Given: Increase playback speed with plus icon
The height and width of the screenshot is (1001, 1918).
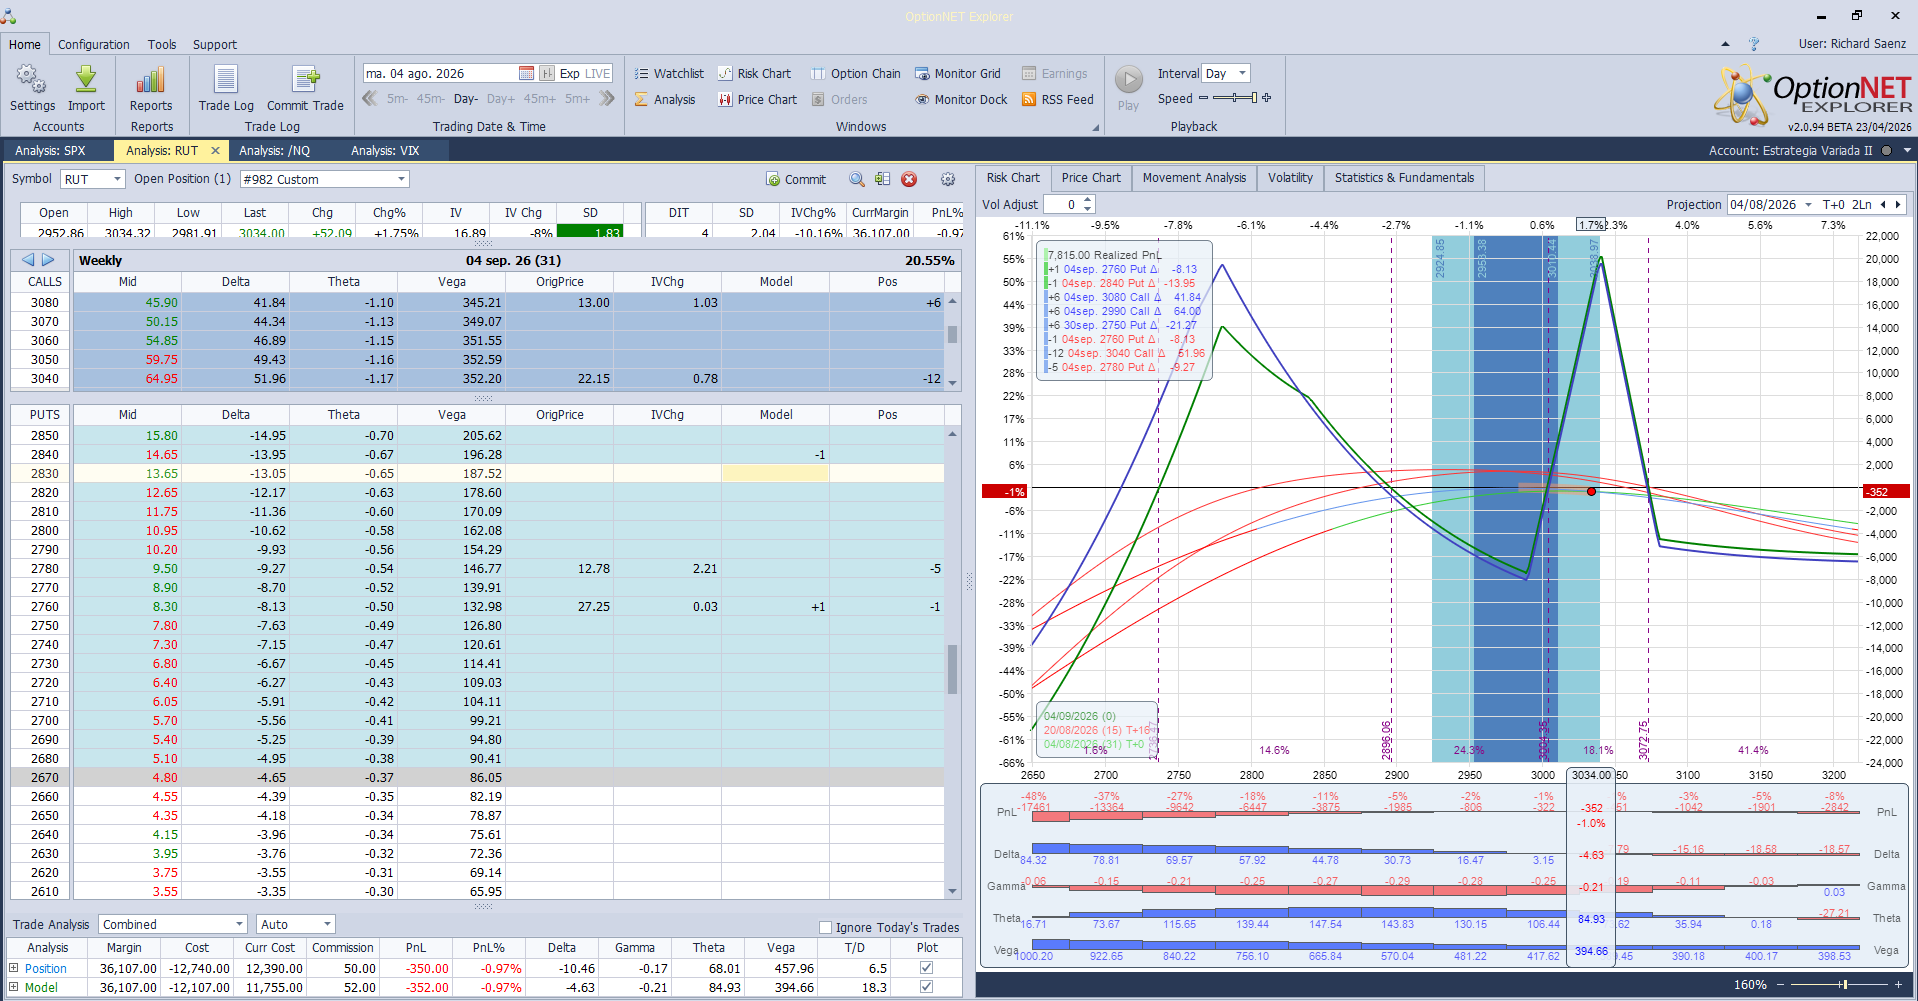Looking at the screenshot, I should (x=1267, y=98).
